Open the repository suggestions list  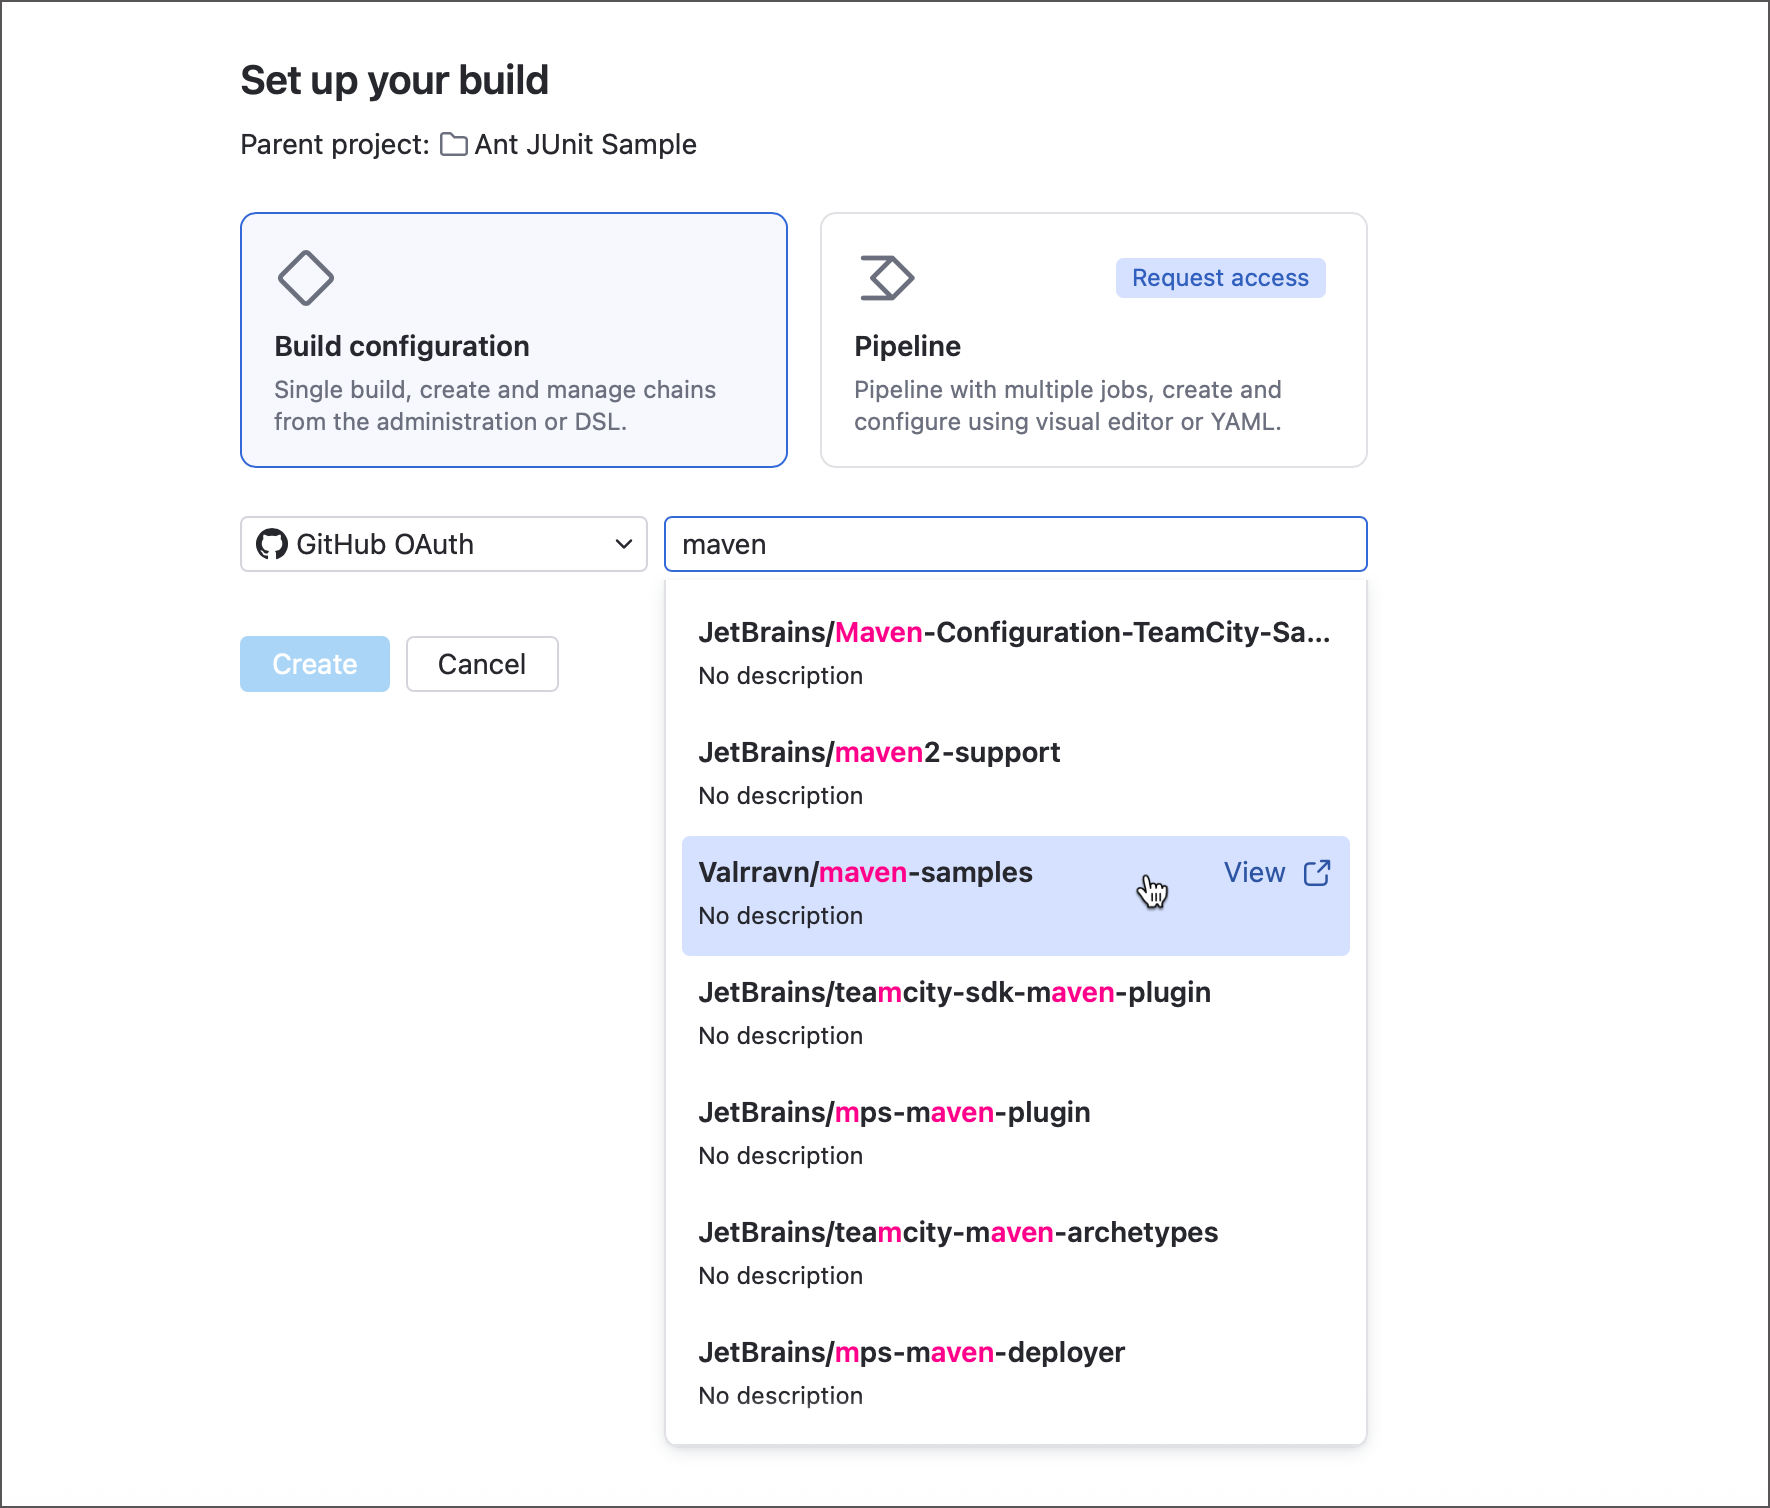(x=1015, y=544)
